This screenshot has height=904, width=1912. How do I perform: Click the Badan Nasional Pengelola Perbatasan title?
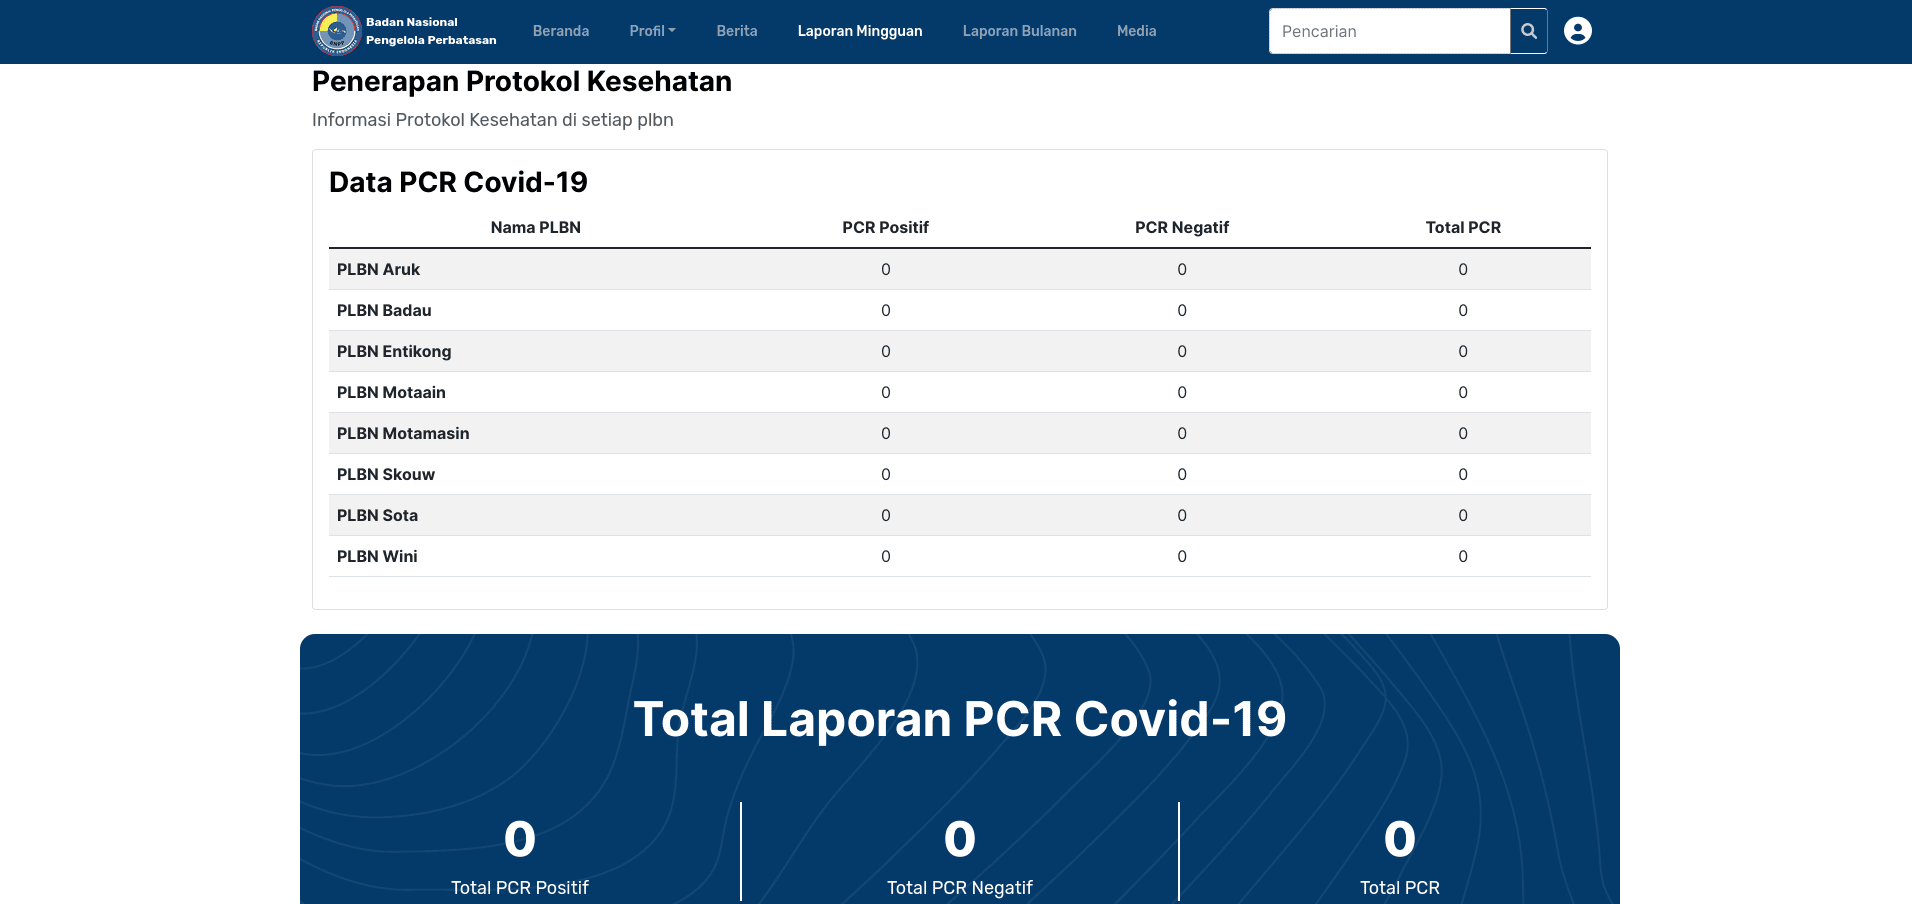[431, 31]
